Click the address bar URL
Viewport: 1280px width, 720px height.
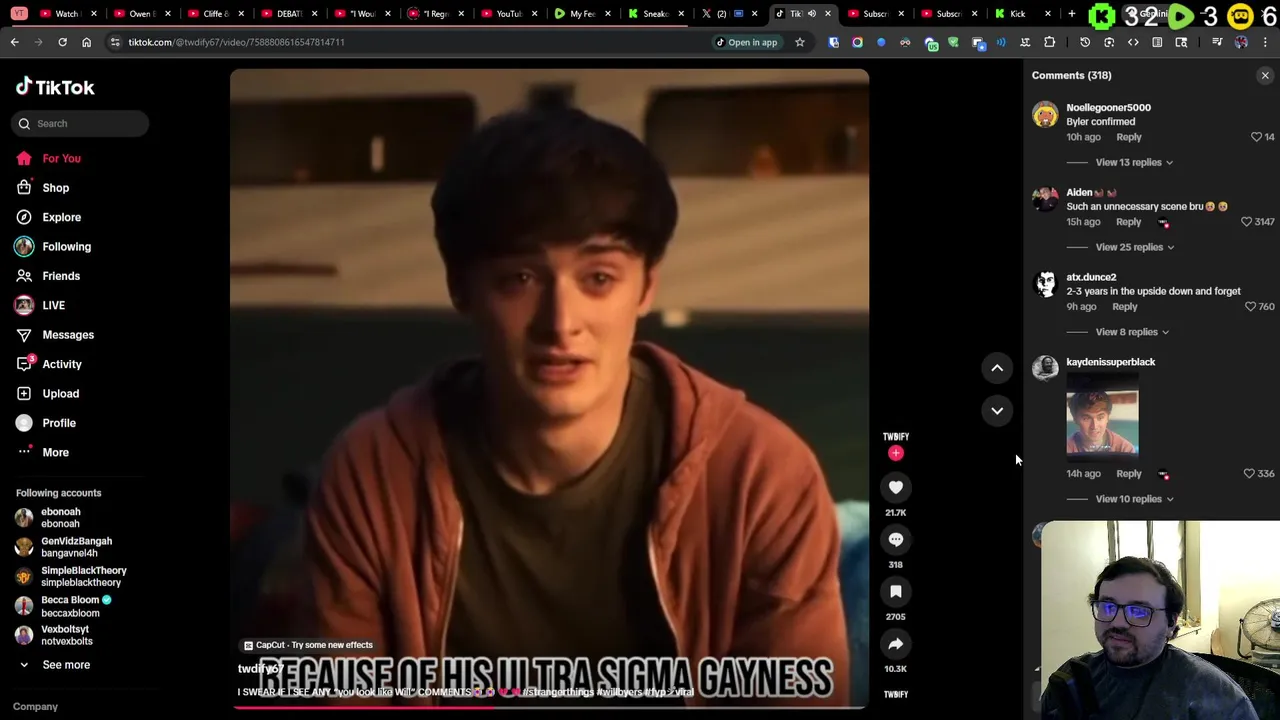click(236, 42)
